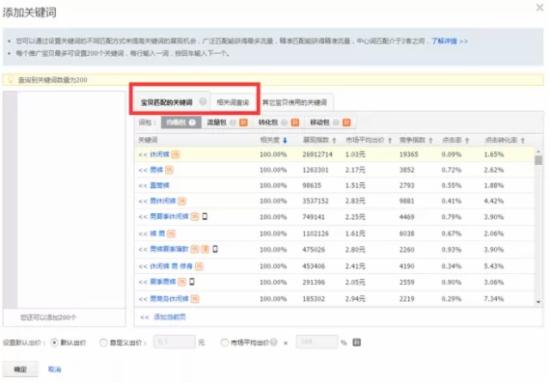The image size is (550, 383).
Task: Click the 取消 cancel link
Action: tap(55, 369)
